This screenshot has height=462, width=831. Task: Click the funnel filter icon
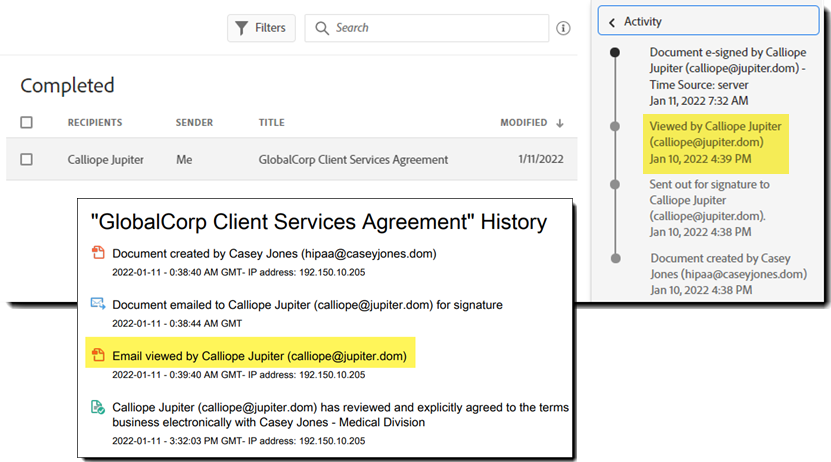pos(242,28)
